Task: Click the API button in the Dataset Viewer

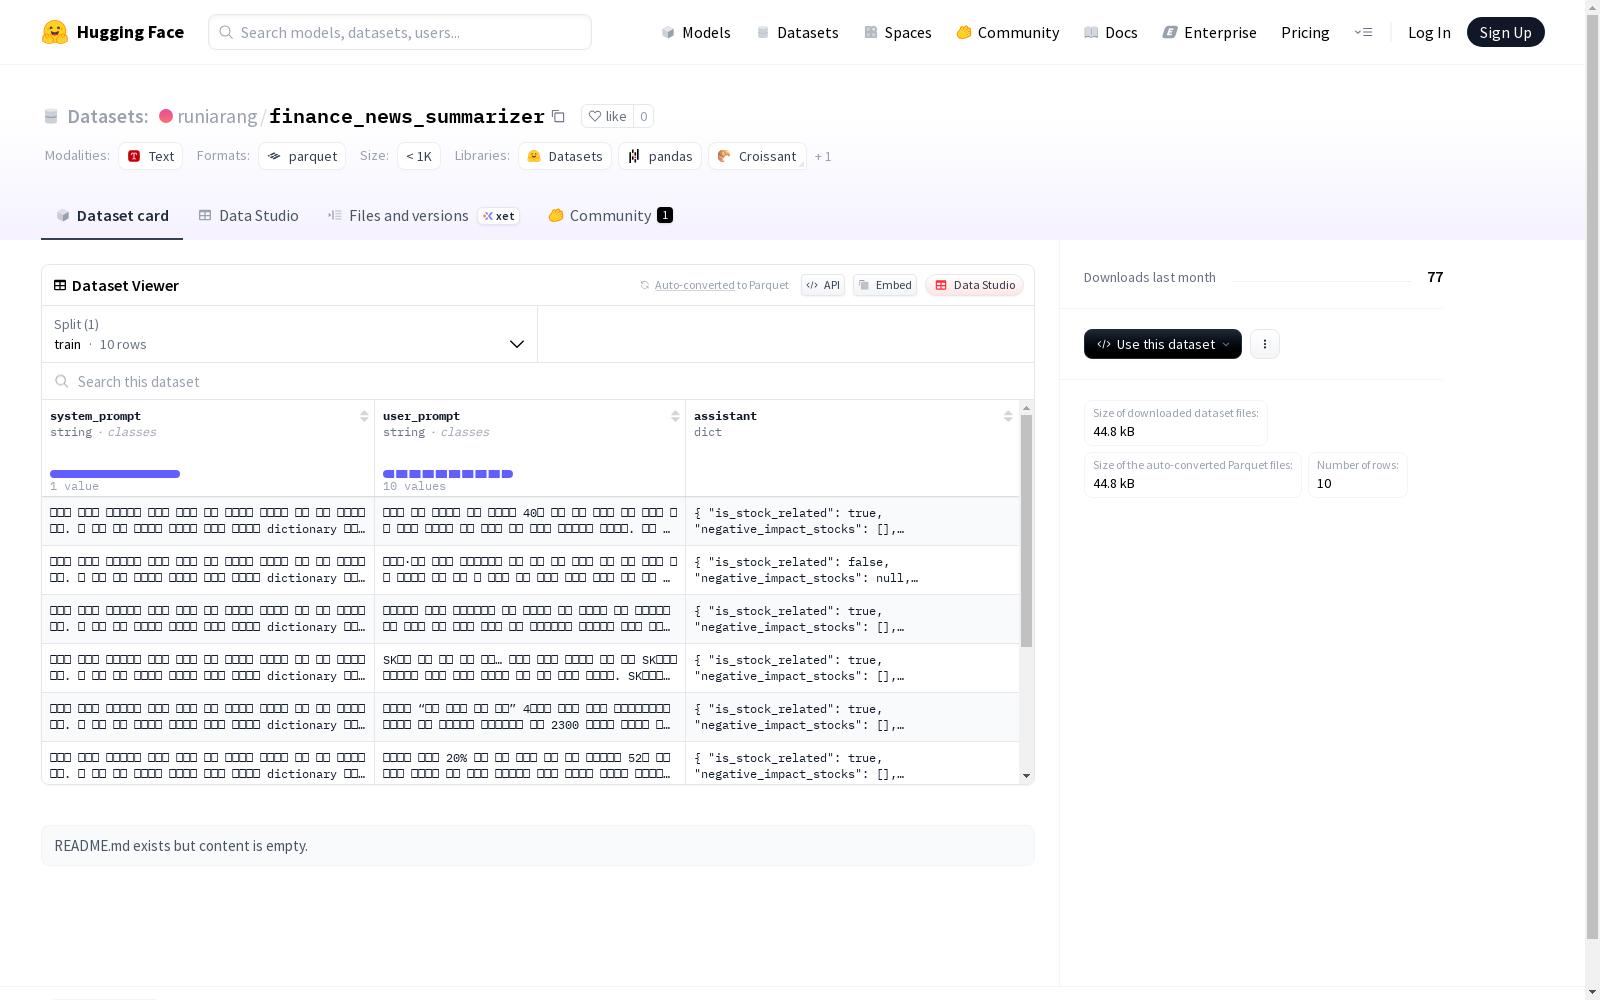Action: click(x=823, y=285)
